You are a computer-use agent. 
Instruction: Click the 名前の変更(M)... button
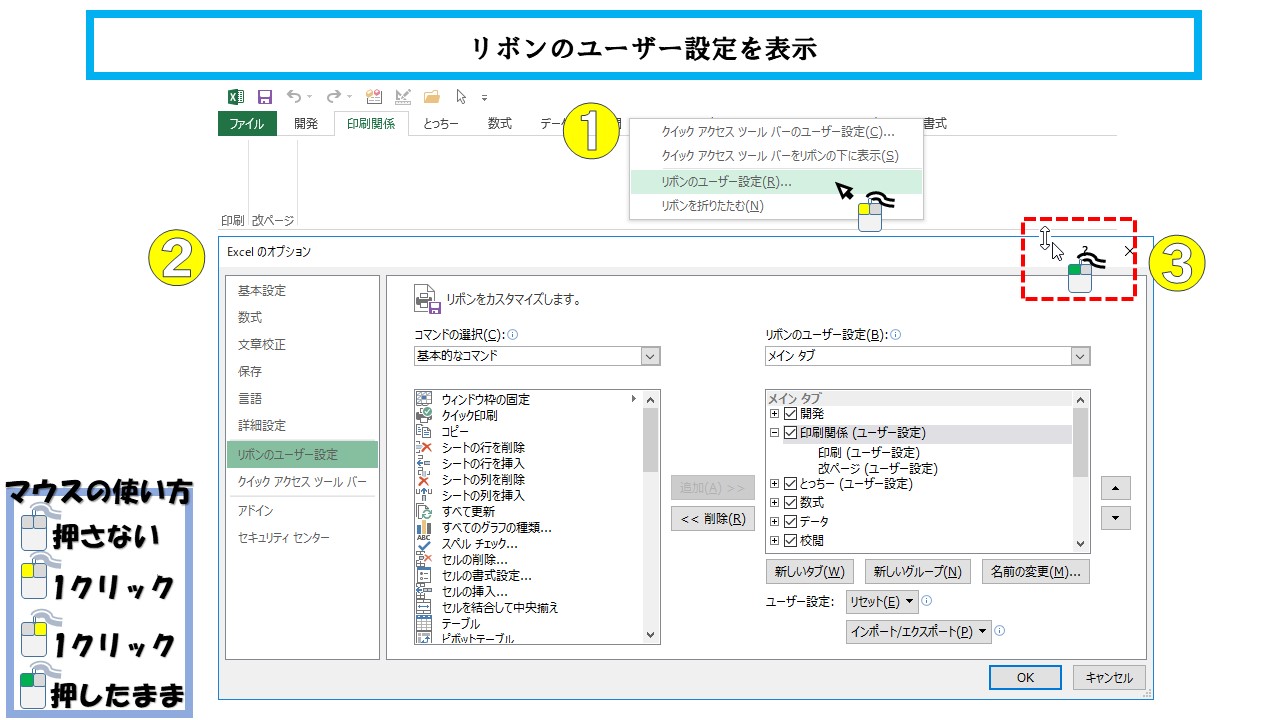[x=1035, y=572]
